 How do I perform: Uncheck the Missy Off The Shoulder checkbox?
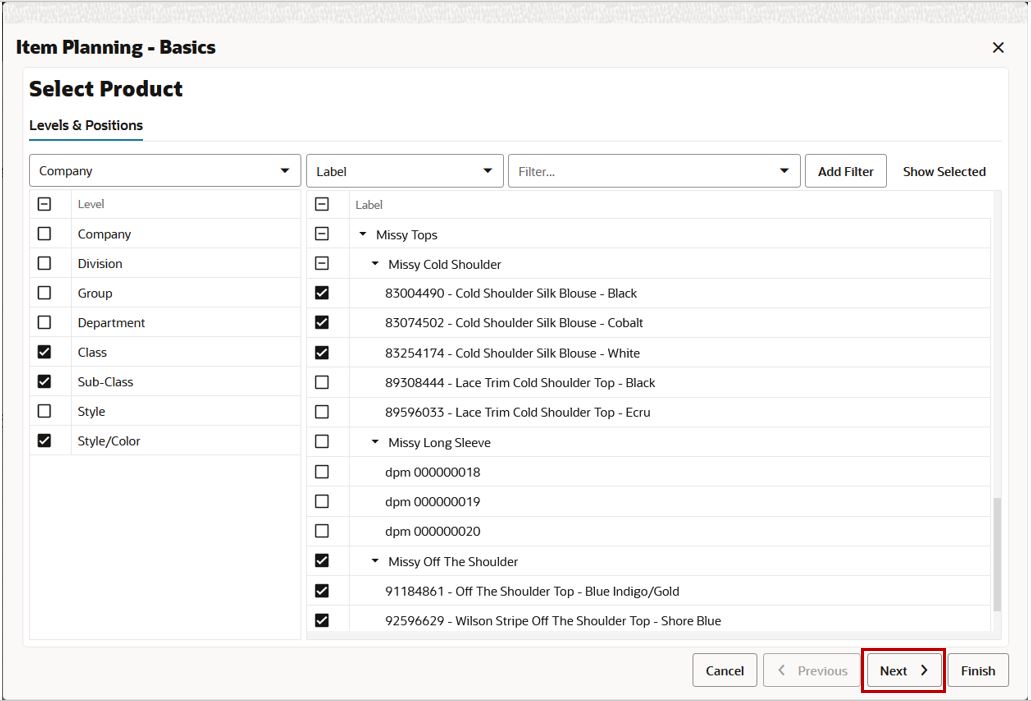322,560
